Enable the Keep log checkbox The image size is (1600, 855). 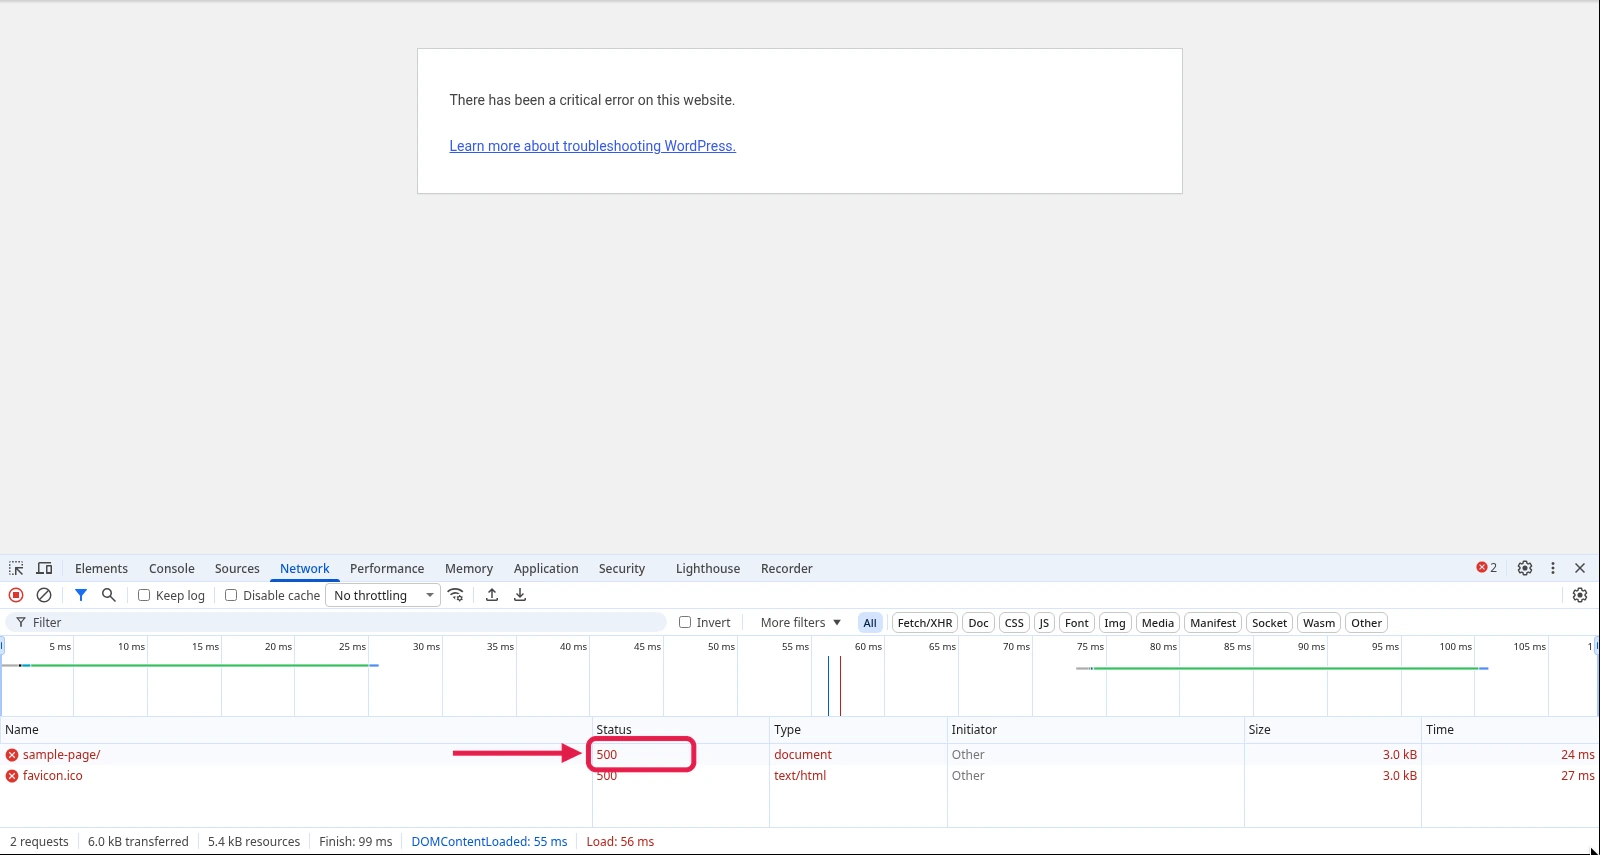coord(144,595)
